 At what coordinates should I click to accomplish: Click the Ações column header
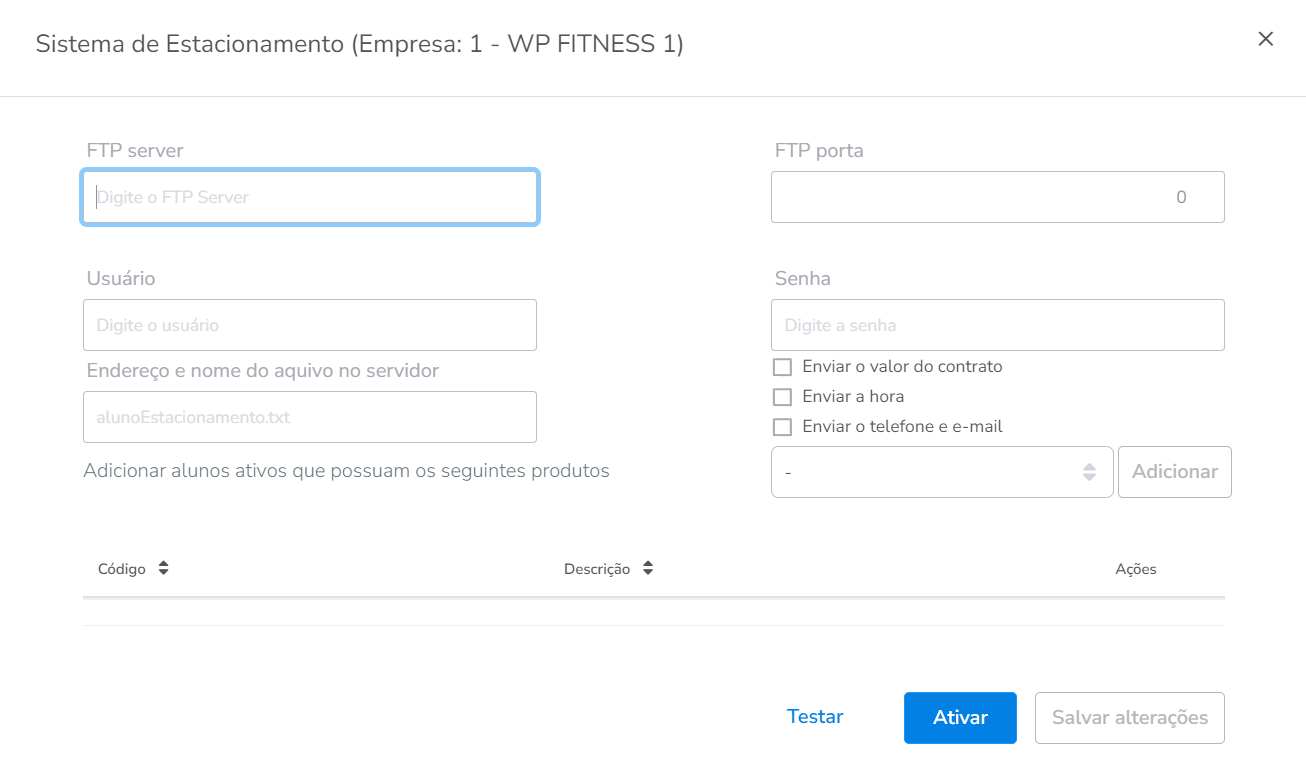(1136, 569)
